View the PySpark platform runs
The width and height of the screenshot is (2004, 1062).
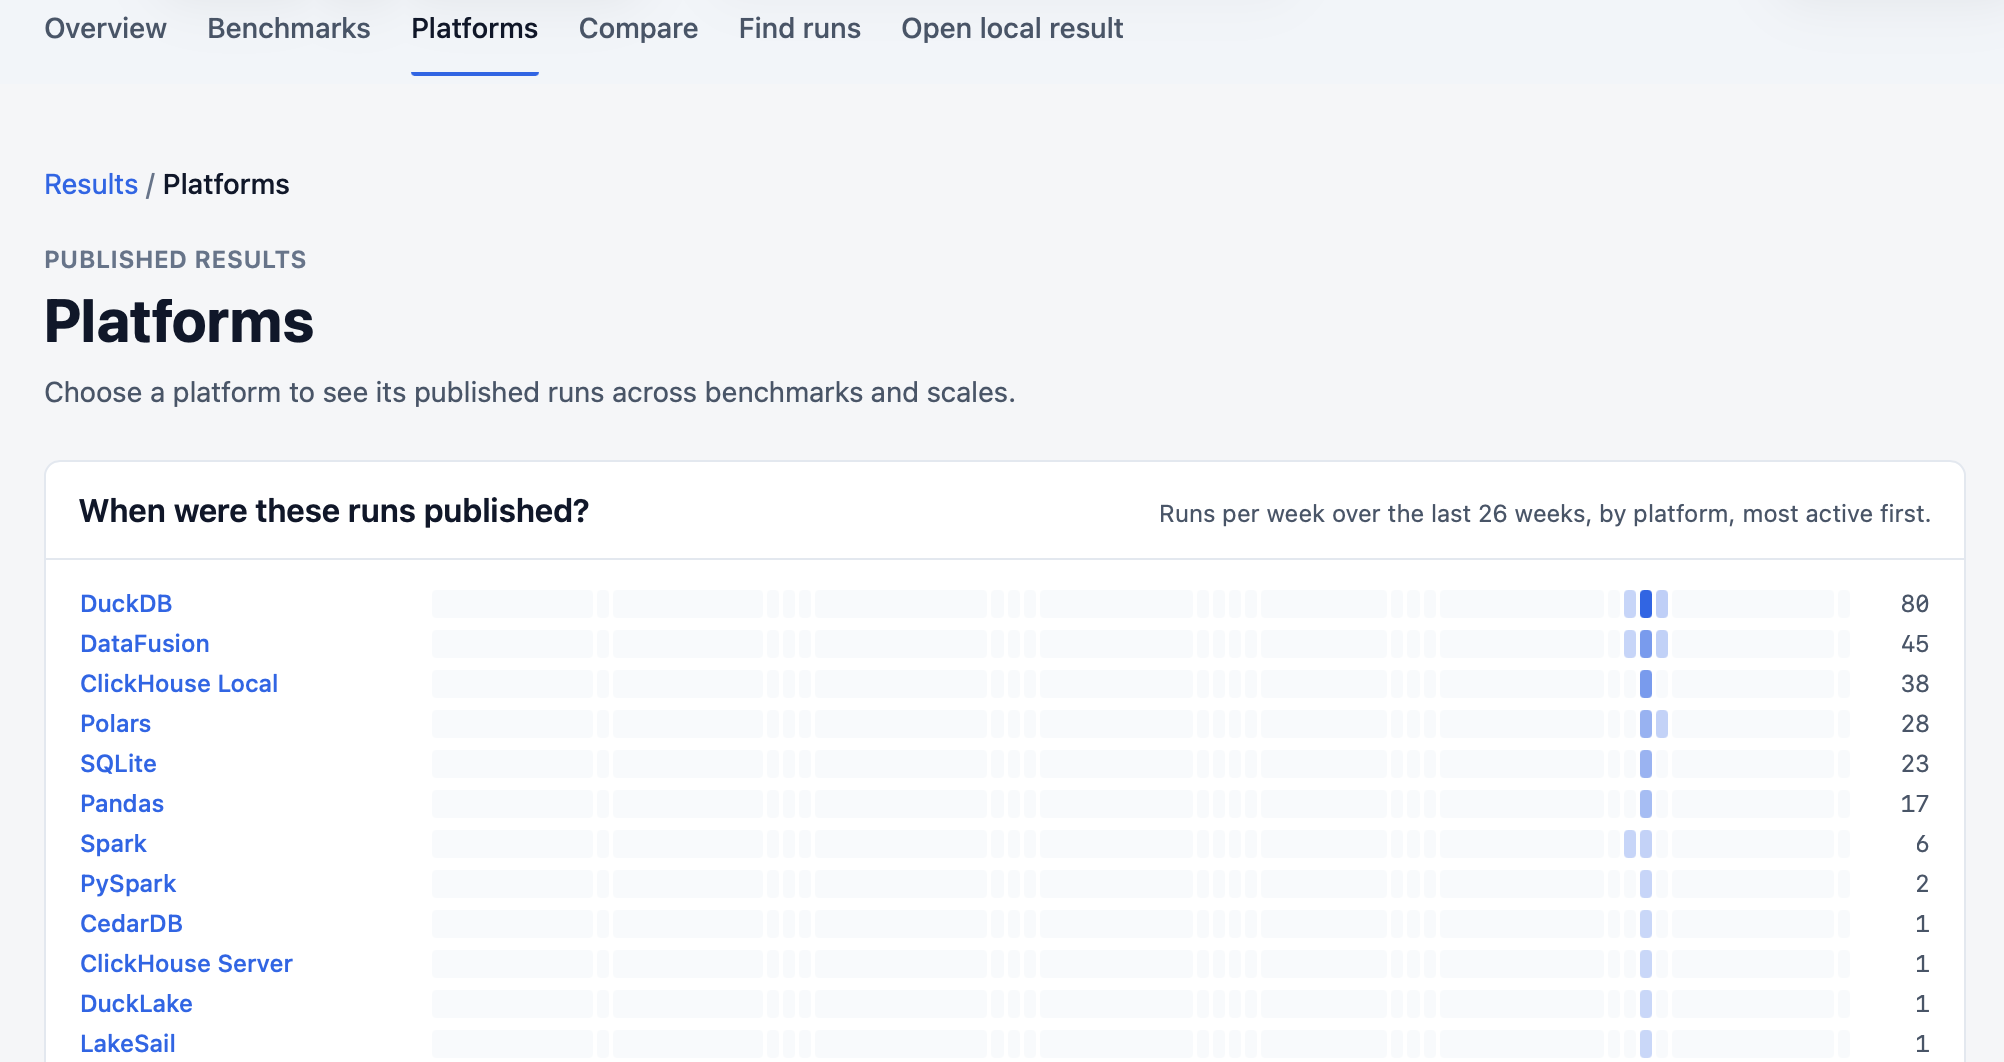(x=128, y=884)
